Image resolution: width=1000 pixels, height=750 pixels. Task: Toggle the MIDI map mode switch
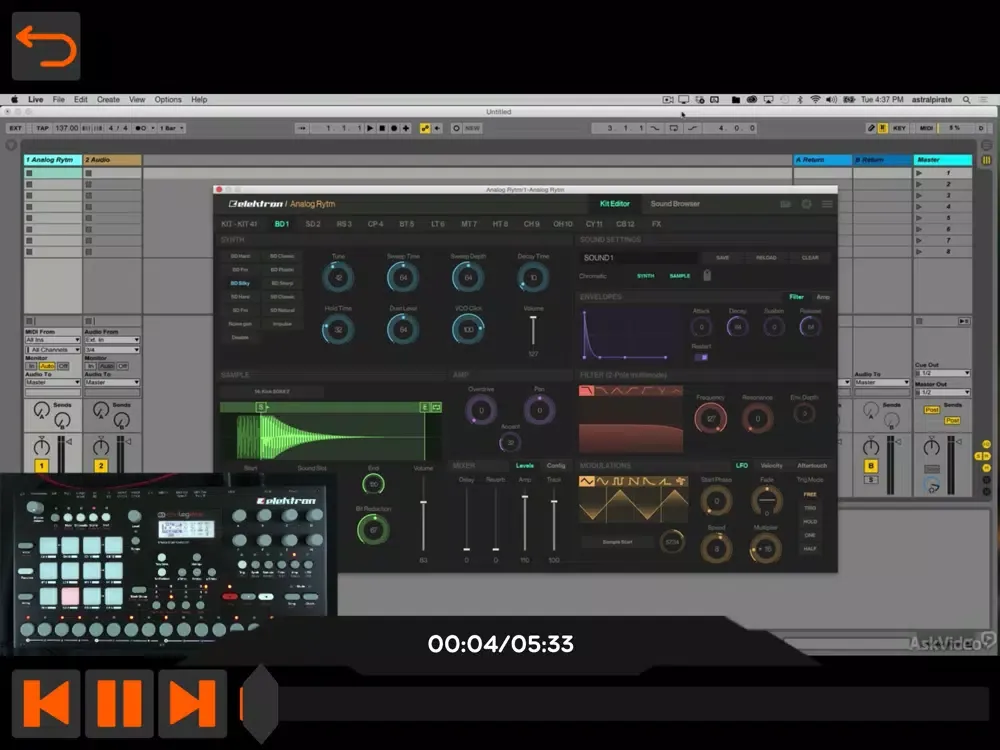pyautogui.click(x=927, y=128)
